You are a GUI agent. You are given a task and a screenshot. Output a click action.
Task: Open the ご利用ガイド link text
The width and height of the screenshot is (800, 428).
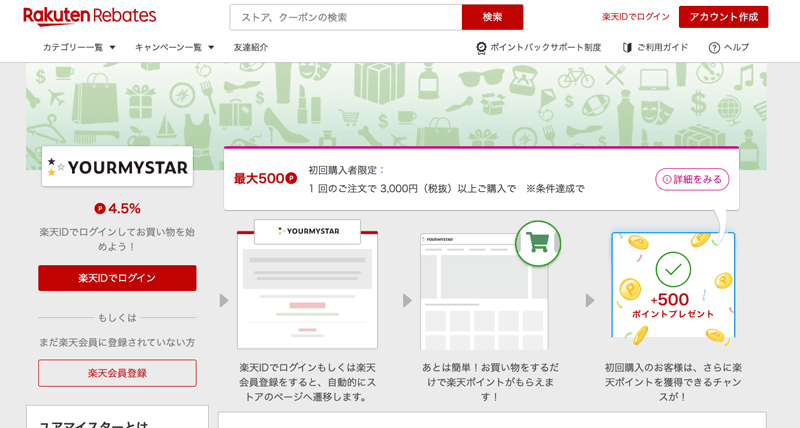pos(662,47)
